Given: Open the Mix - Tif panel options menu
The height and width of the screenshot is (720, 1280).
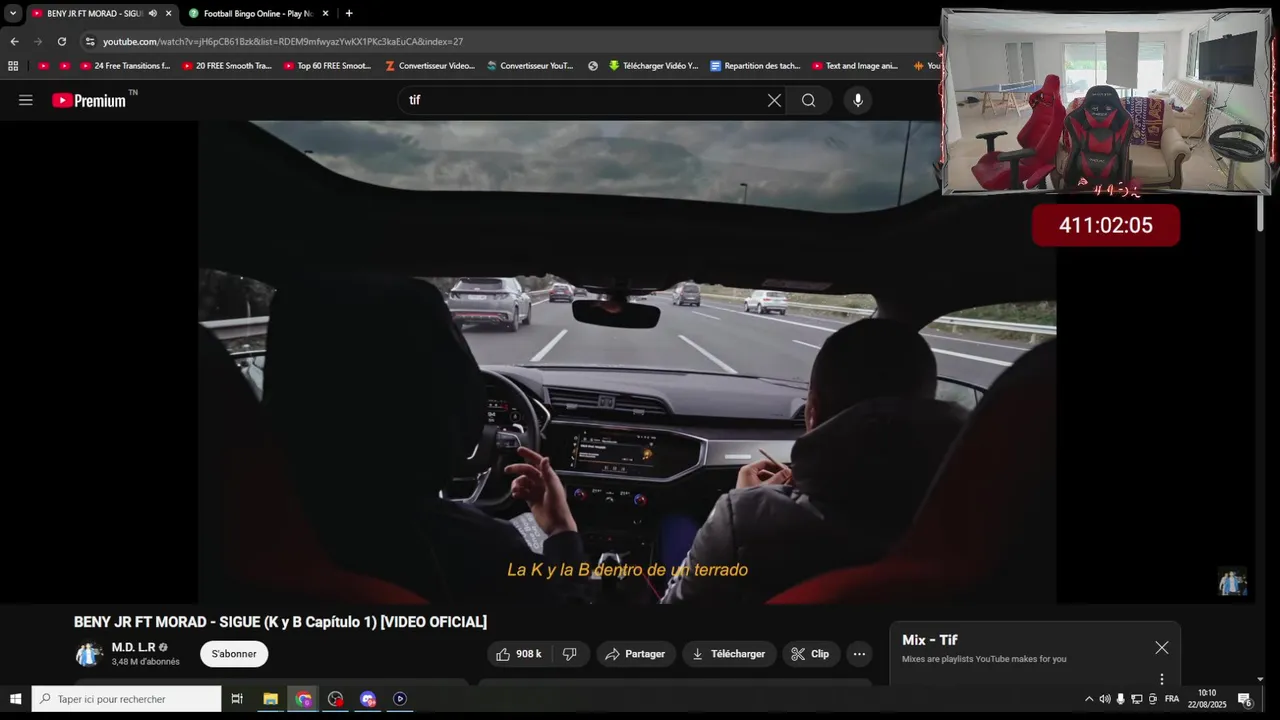Looking at the screenshot, I should click(1161, 679).
